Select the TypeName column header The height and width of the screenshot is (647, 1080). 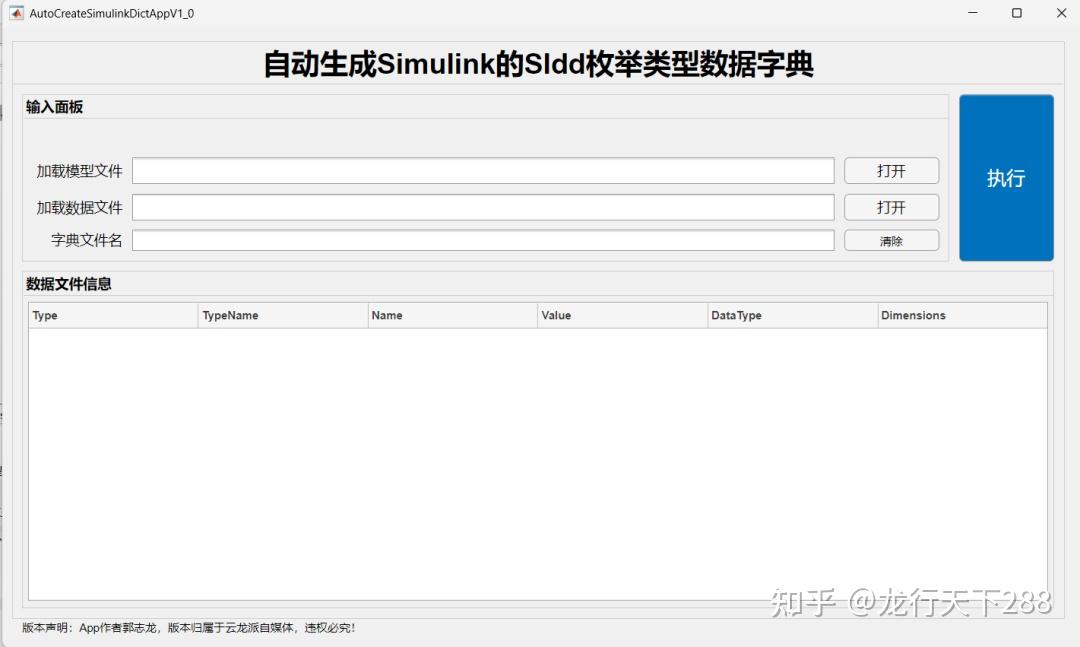click(283, 316)
